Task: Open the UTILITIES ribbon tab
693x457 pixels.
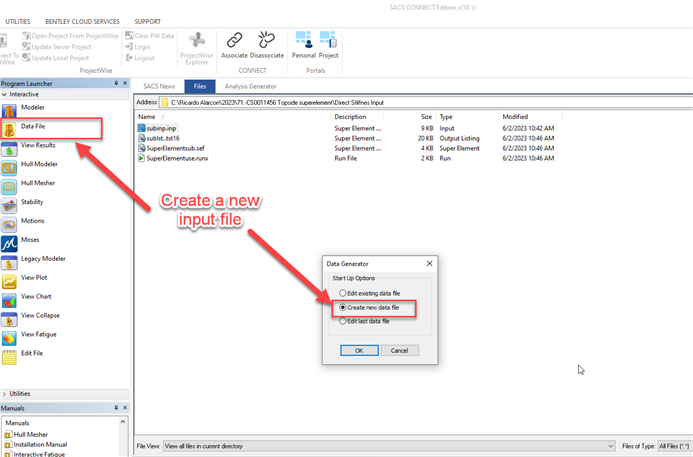Action: click(18, 22)
